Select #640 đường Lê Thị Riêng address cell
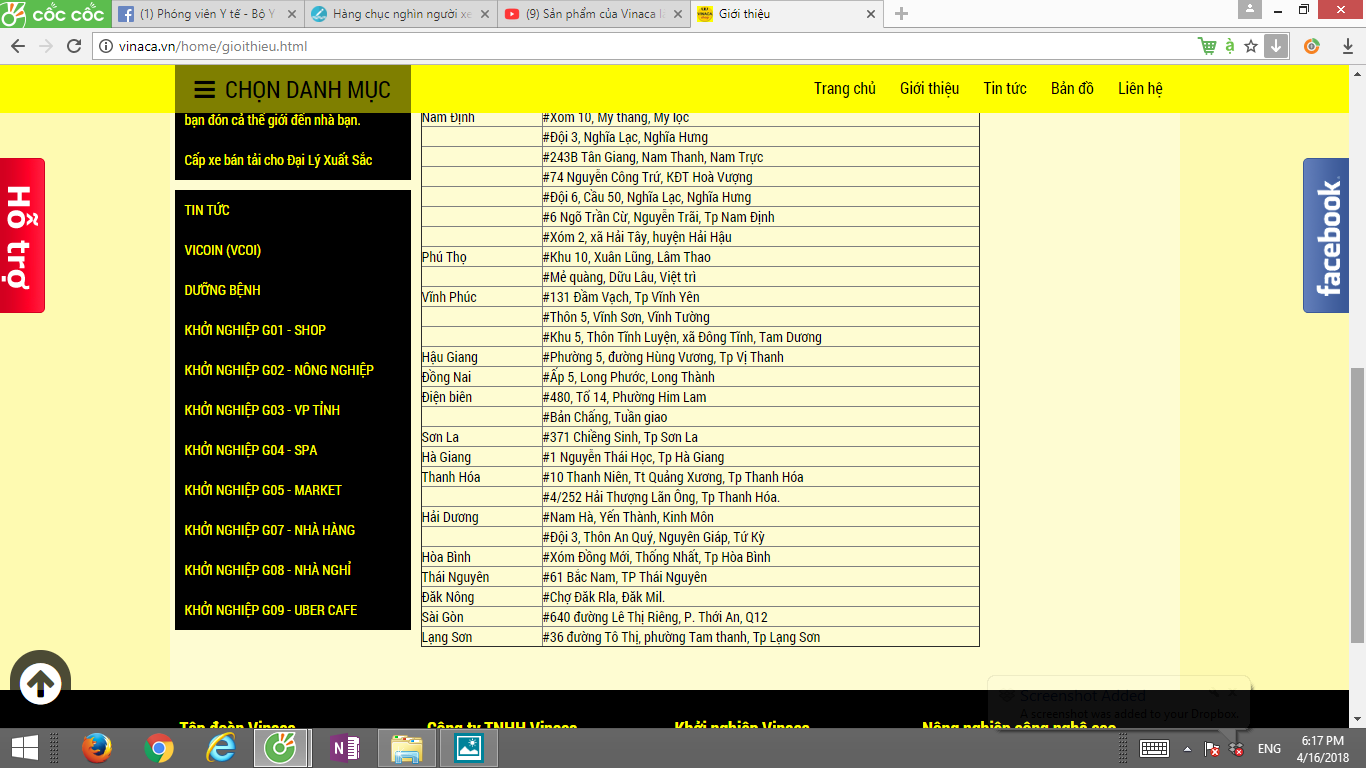 coord(761,617)
